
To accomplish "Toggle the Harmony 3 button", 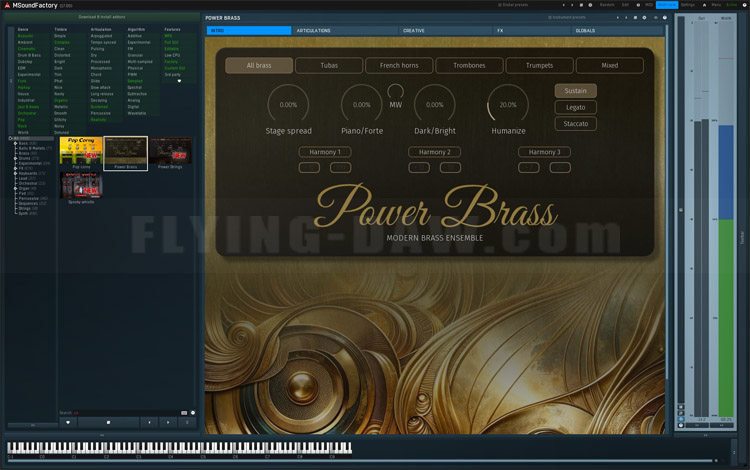I will coord(544,152).
